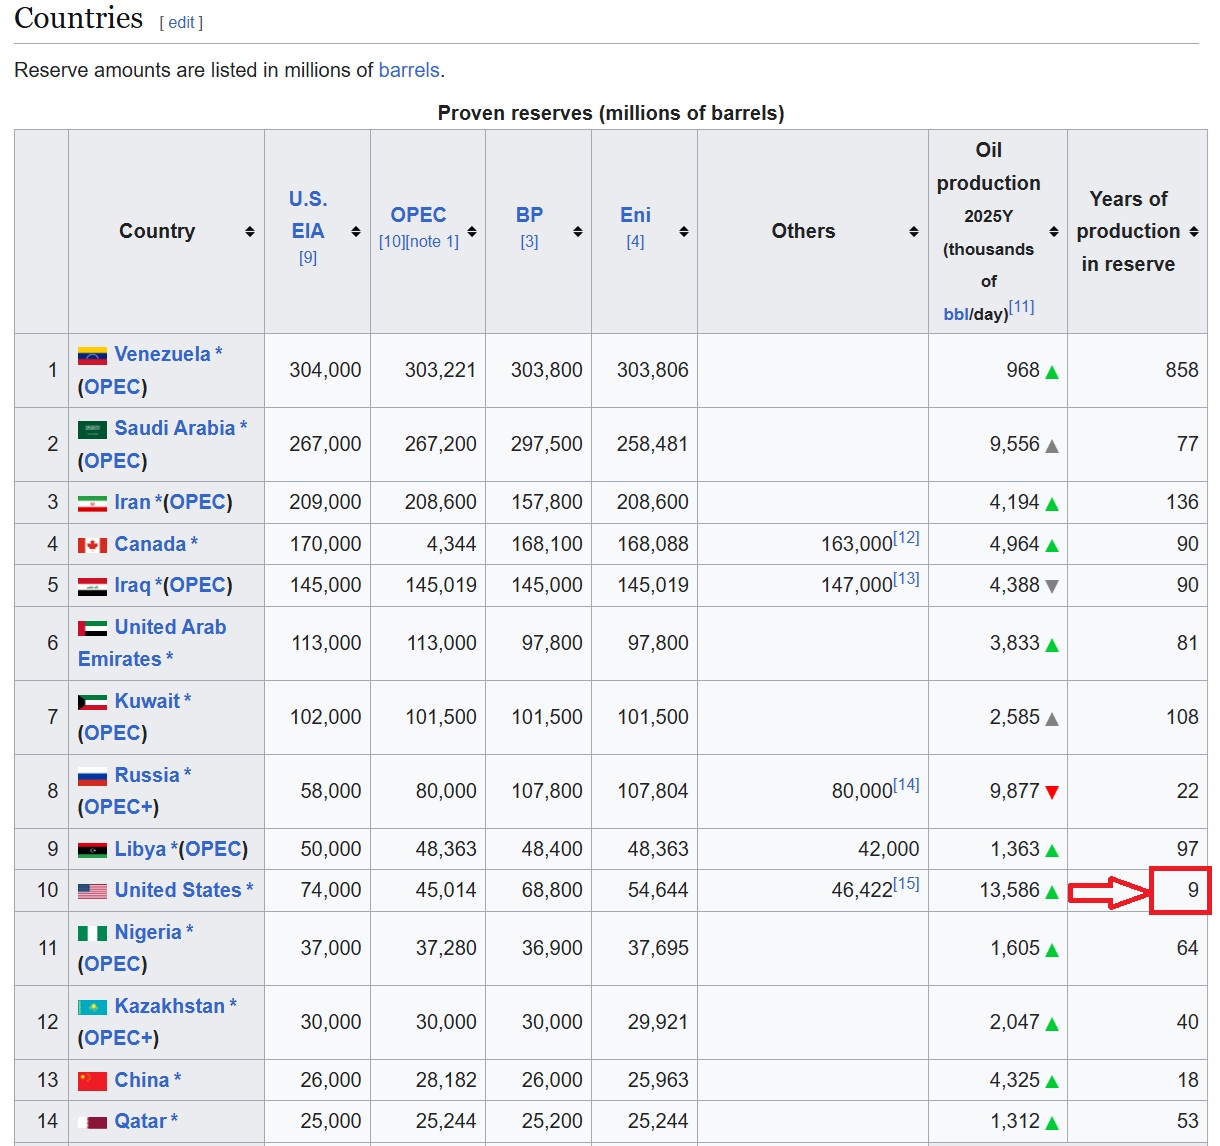Open the Canada country link

[150, 544]
